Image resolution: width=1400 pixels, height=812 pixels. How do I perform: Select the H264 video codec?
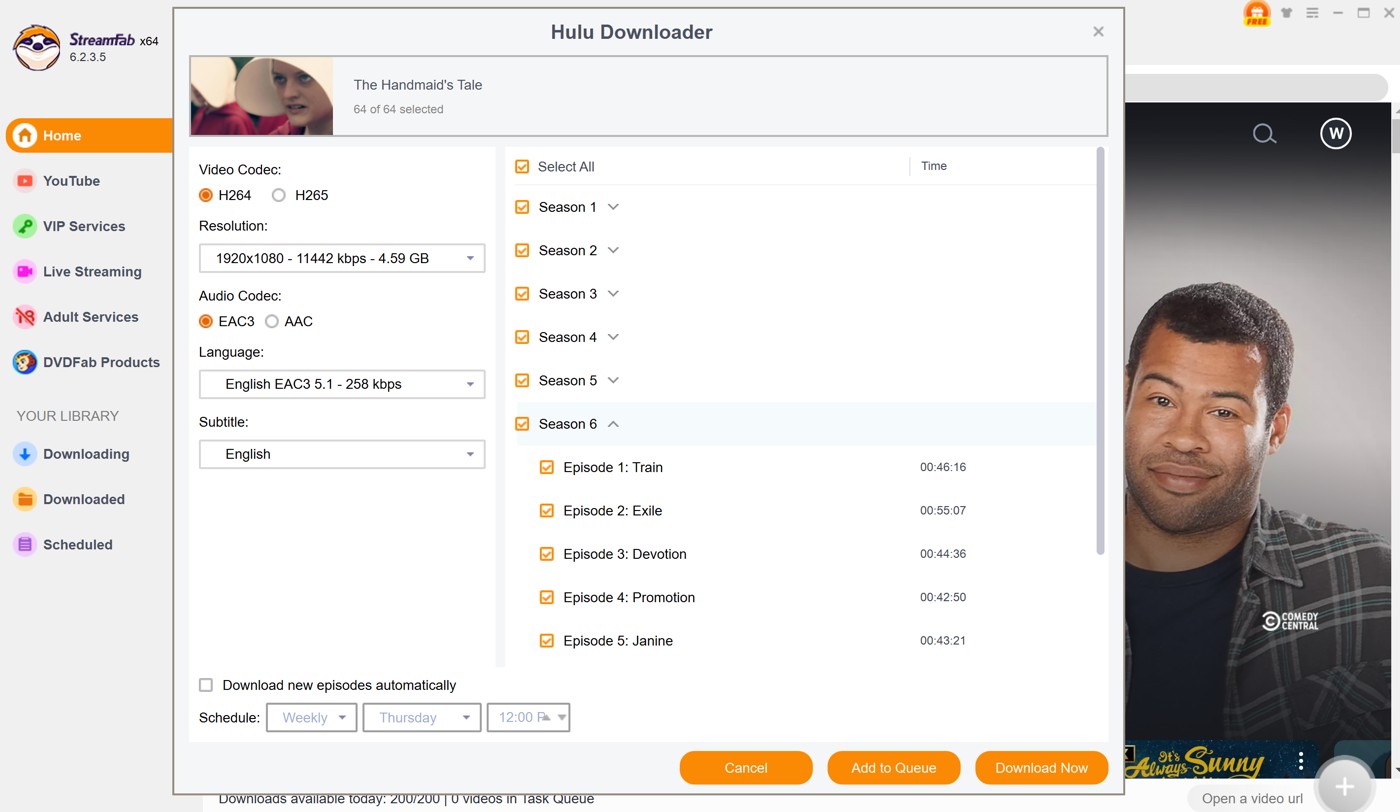(206, 195)
